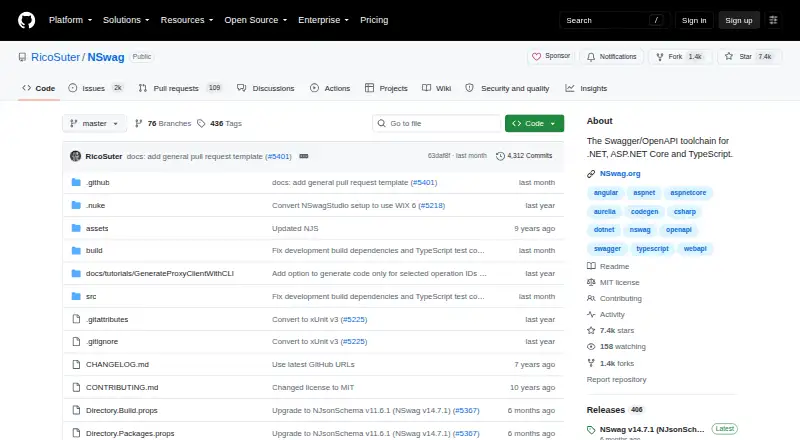Switch to the Pull requests tab
The height and width of the screenshot is (440, 800).
coord(180,88)
